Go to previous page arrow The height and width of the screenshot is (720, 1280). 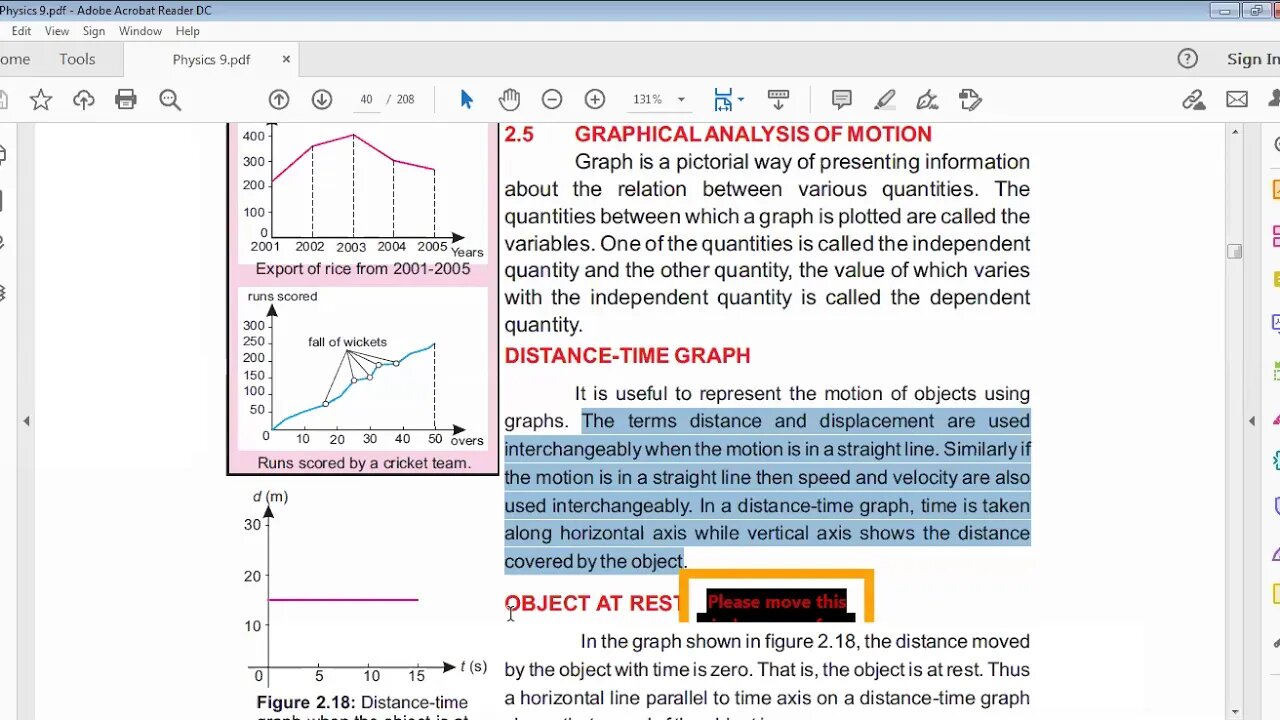[x=279, y=99]
